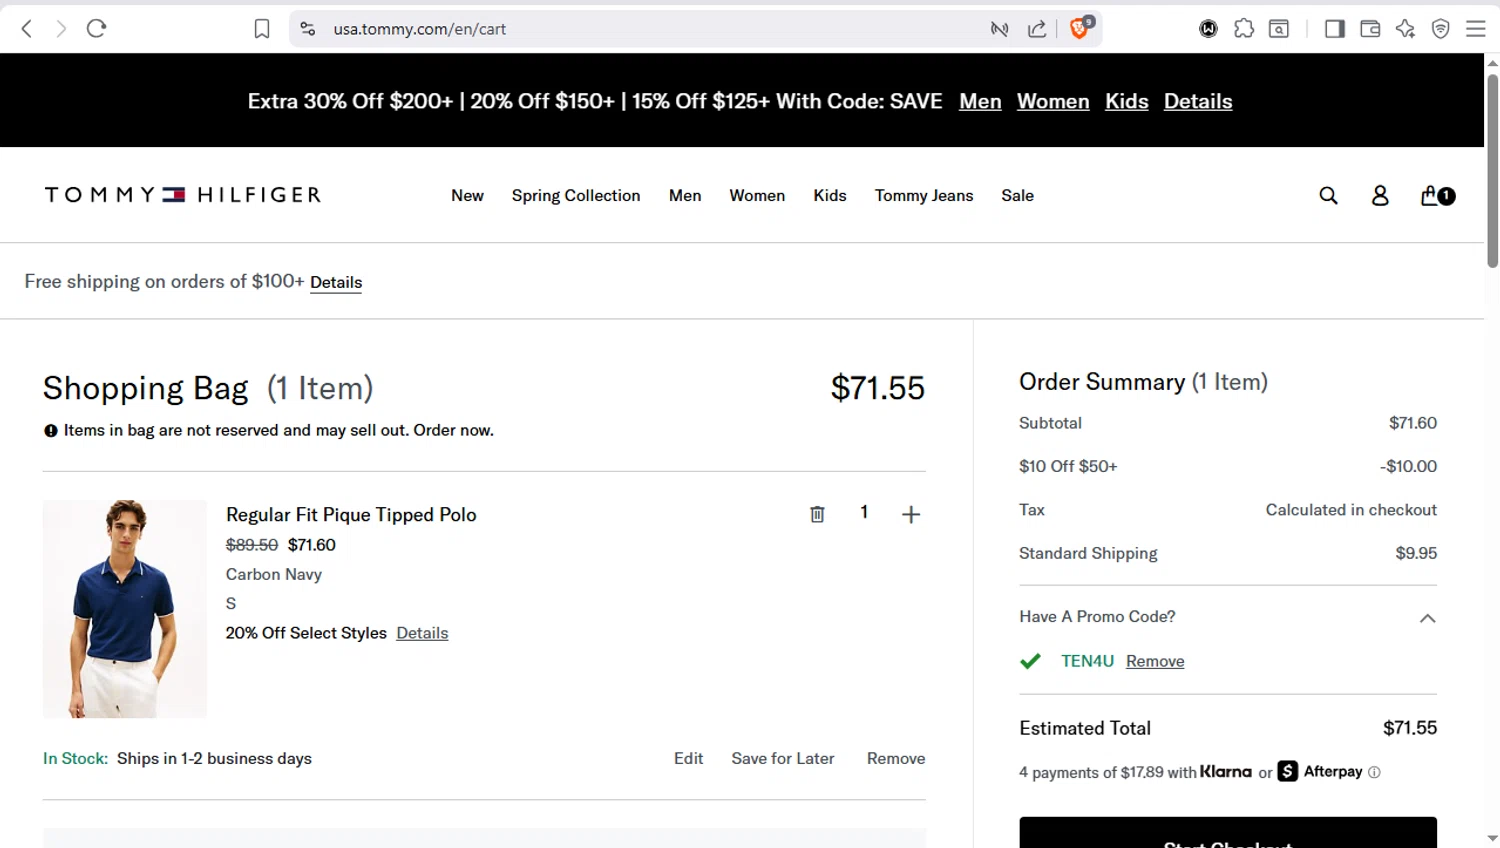Collapse the Have A Promo Code section
This screenshot has height=848, width=1500.
click(x=1427, y=618)
